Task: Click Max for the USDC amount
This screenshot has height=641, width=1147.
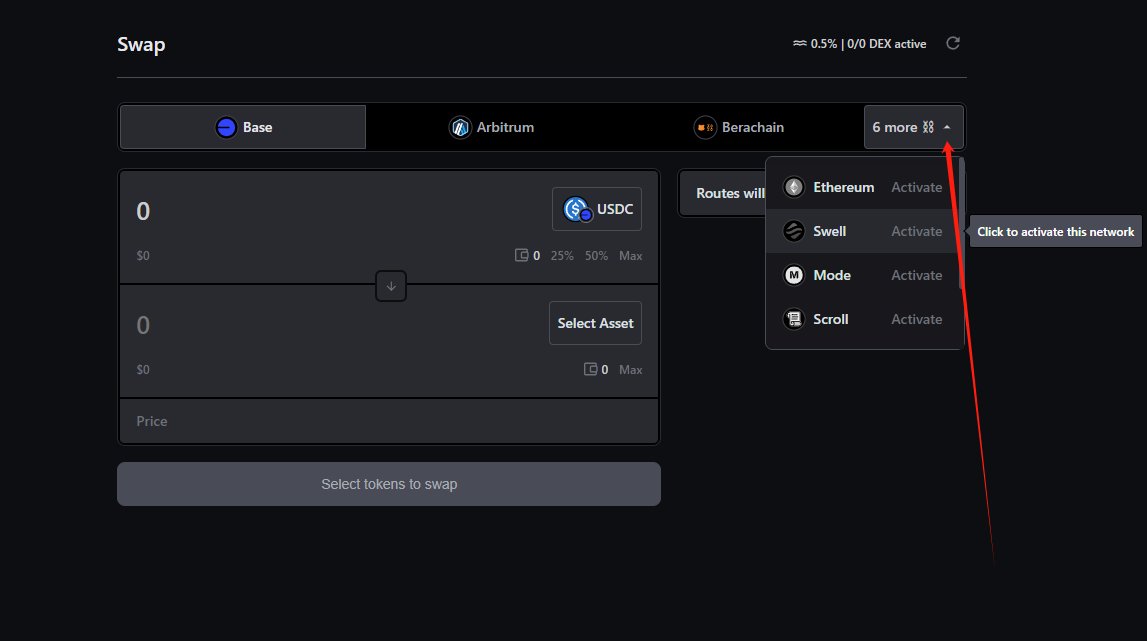Action: pos(631,255)
